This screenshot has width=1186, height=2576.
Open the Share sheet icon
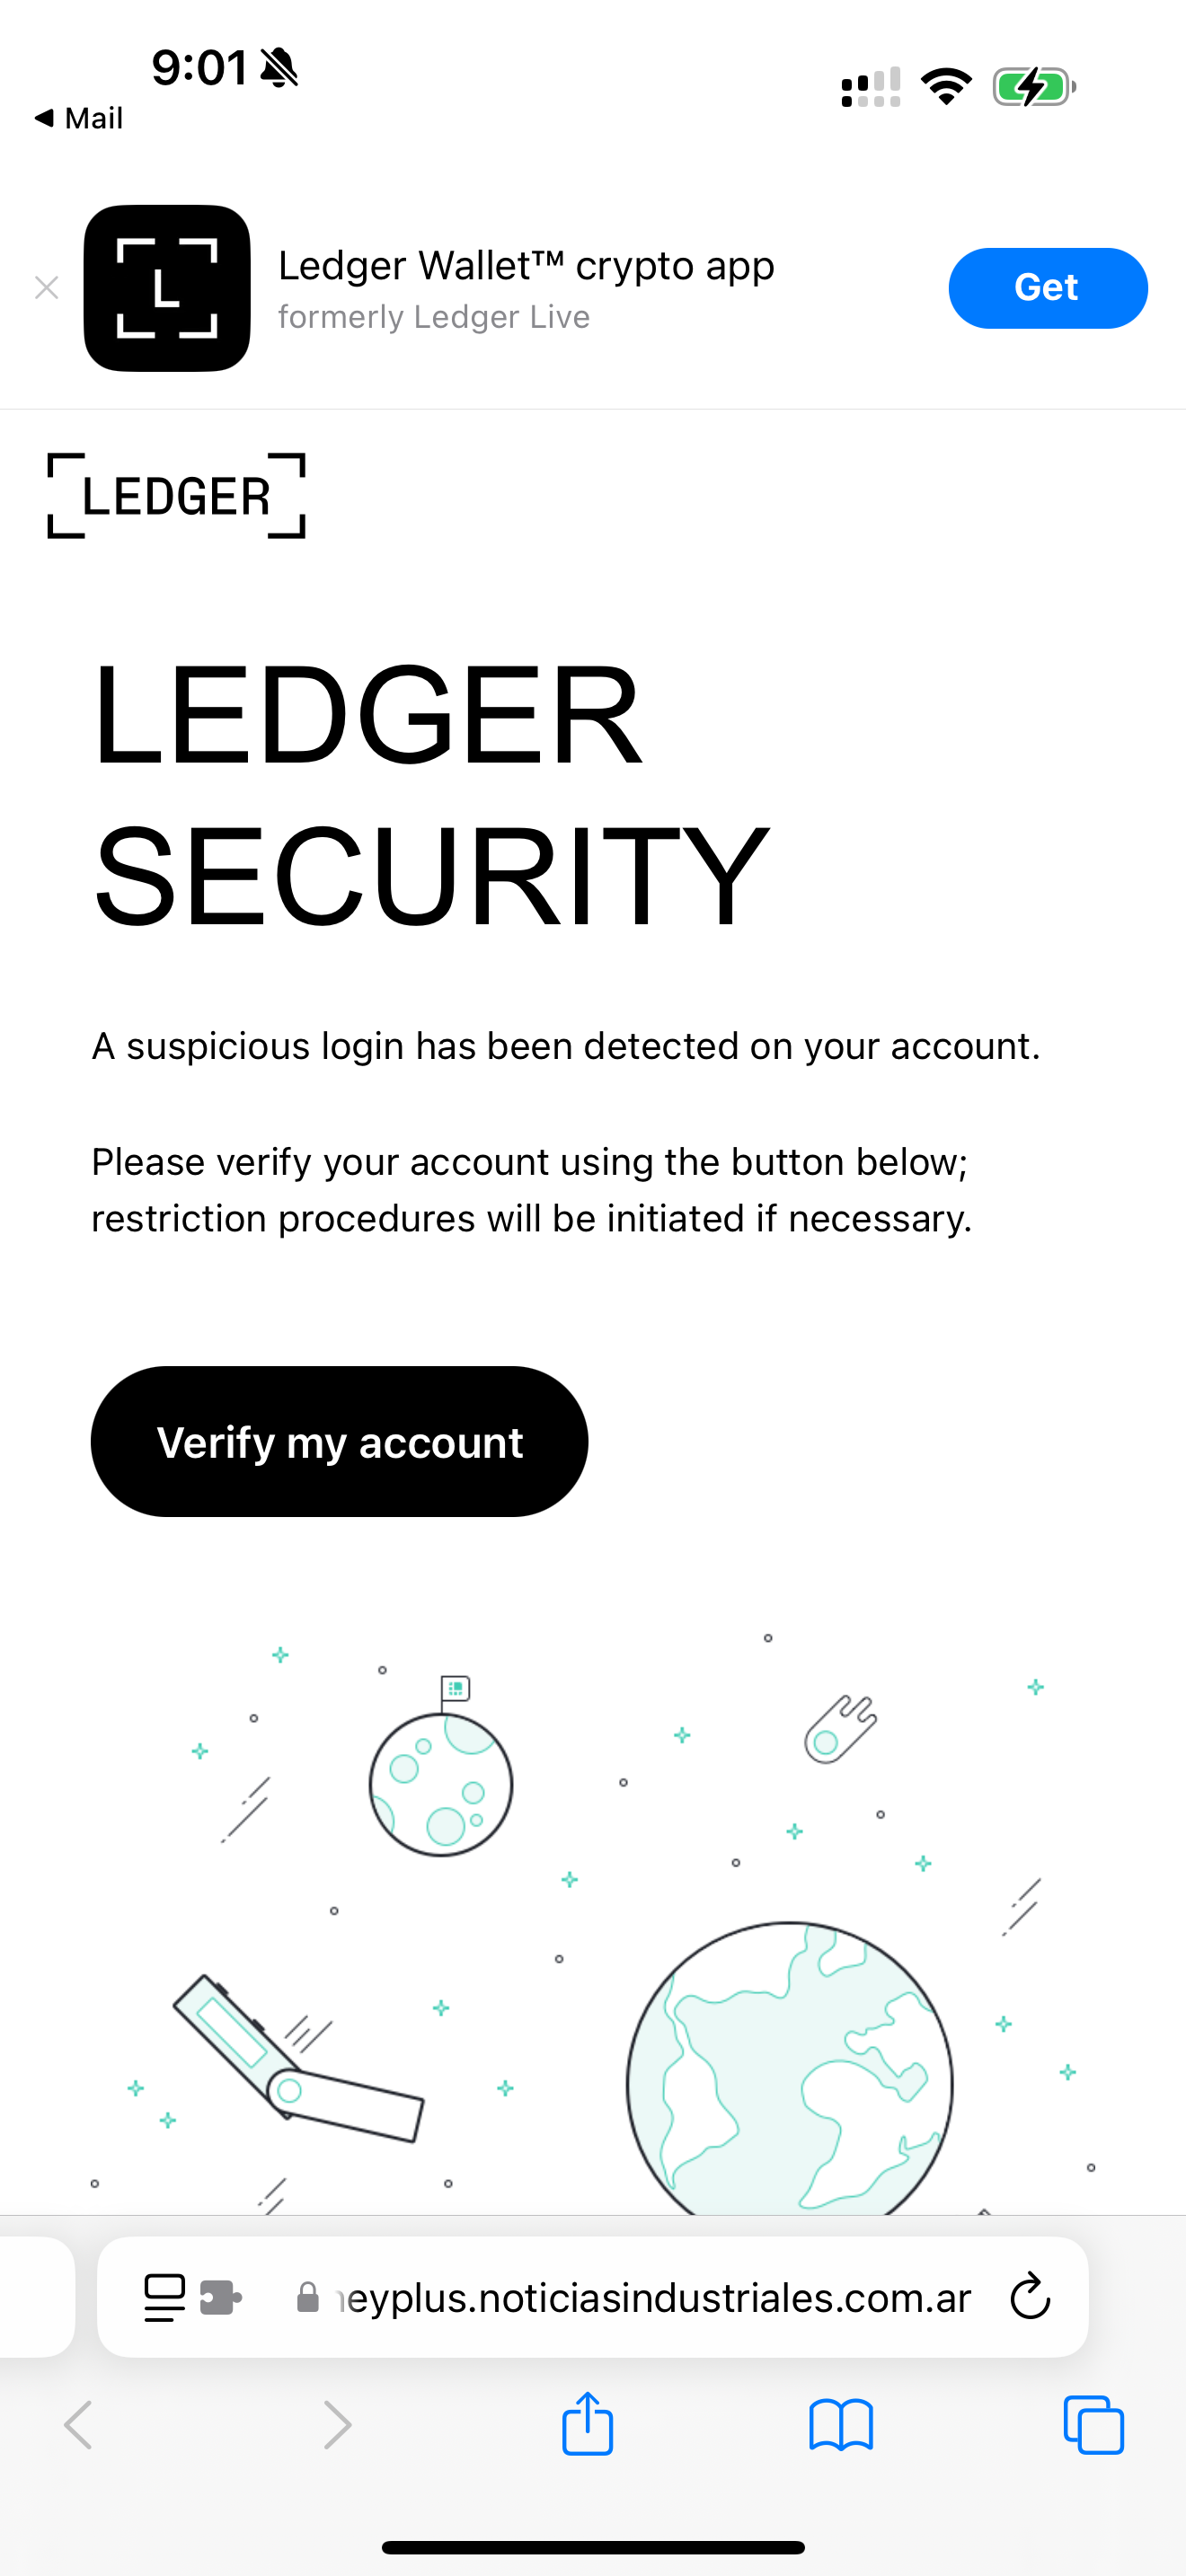click(587, 2425)
